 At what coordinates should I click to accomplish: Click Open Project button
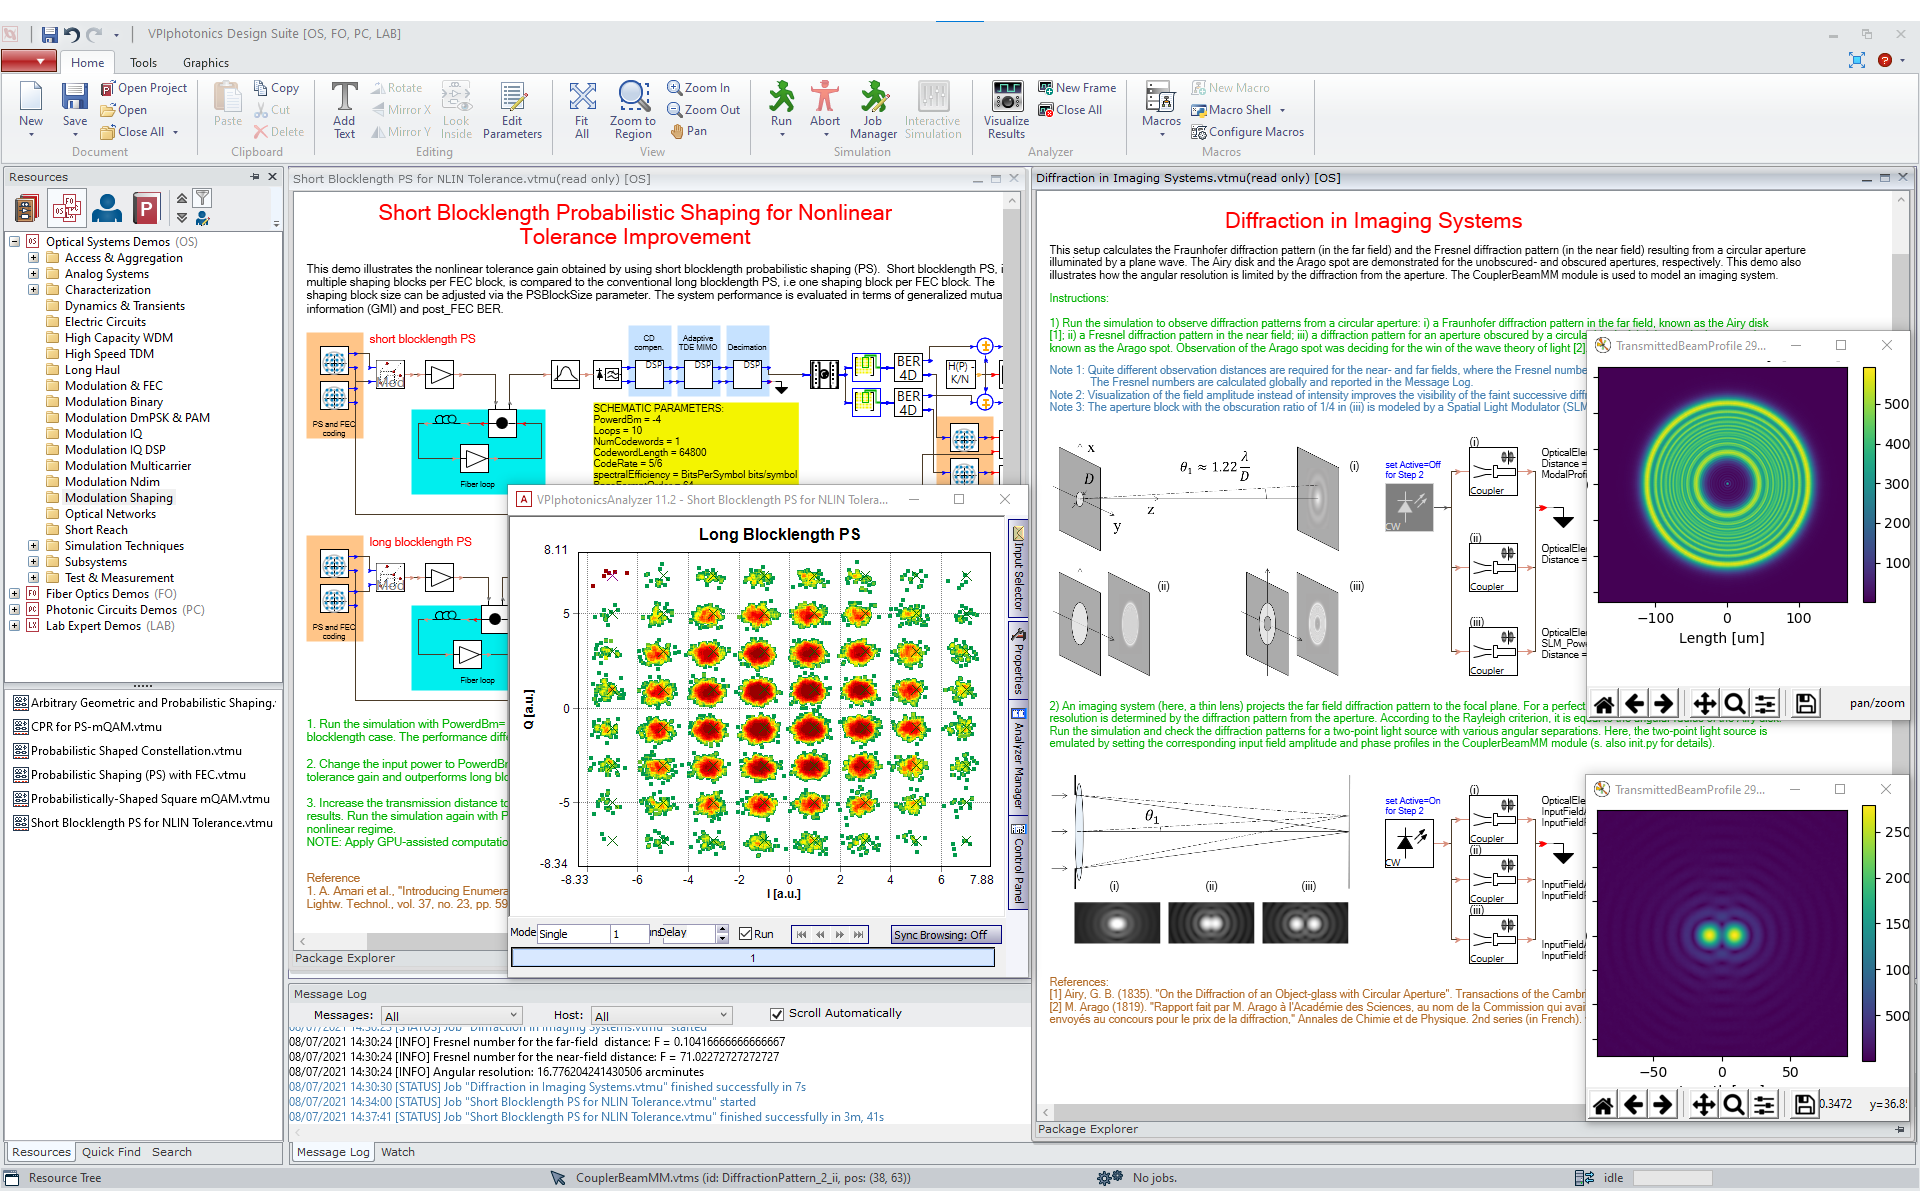(x=144, y=88)
